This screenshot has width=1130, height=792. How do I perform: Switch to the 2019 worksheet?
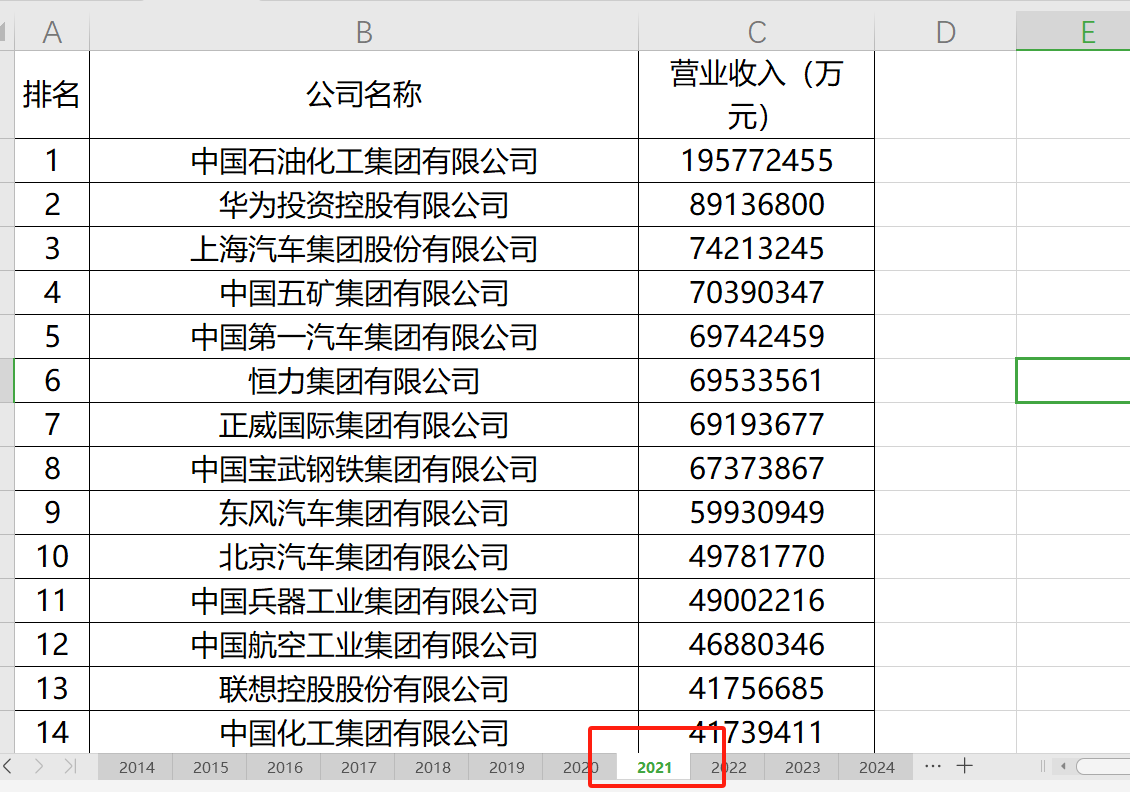507,766
